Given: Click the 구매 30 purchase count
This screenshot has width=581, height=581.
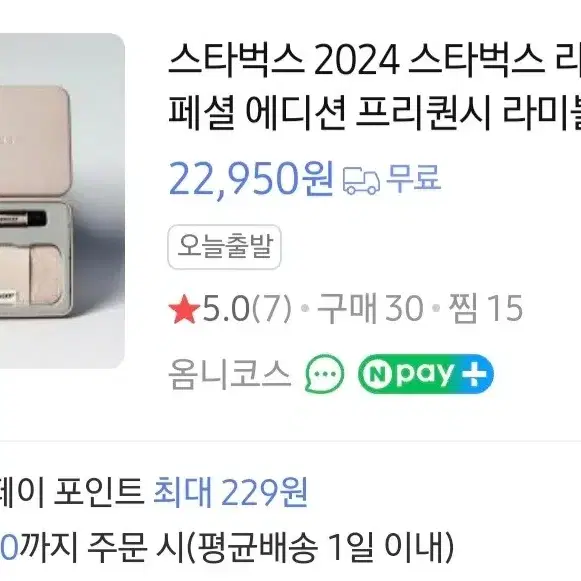Looking at the screenshot, I should [370, 308].
